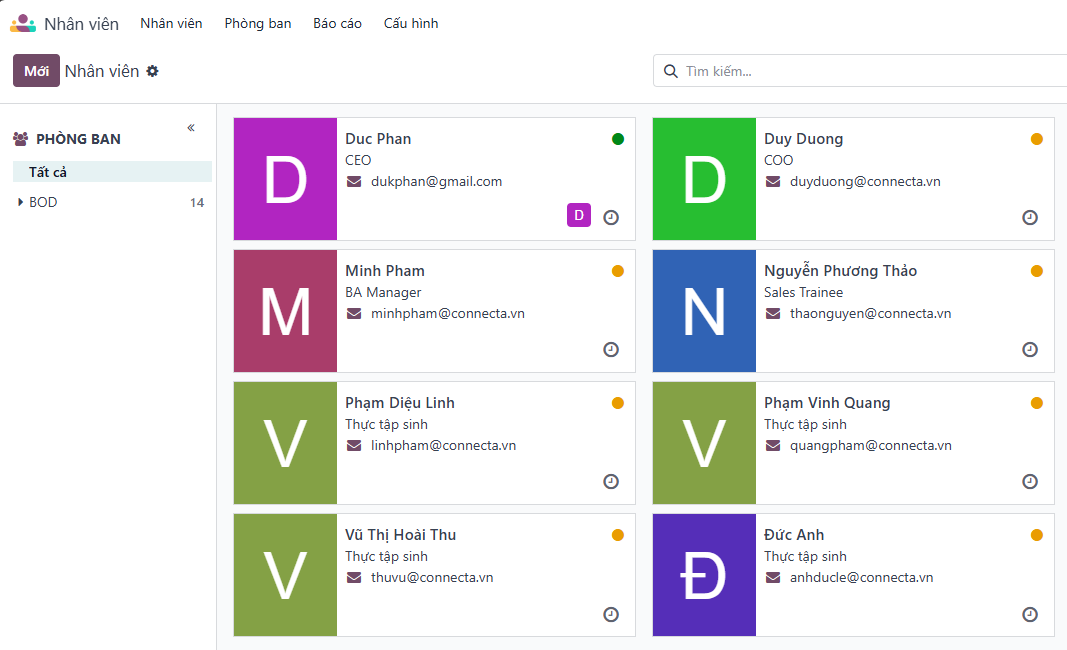Click Vũ Thị Hoài Thu's orange presence status dot
1067x650 pixels.
coord(618,535)
